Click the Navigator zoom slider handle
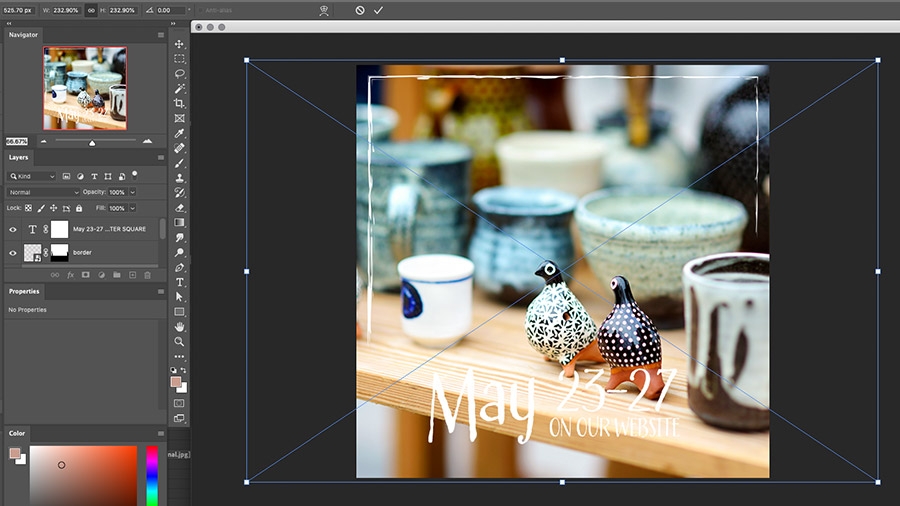This screenshot has width=900, height=506. pos(92,143)
